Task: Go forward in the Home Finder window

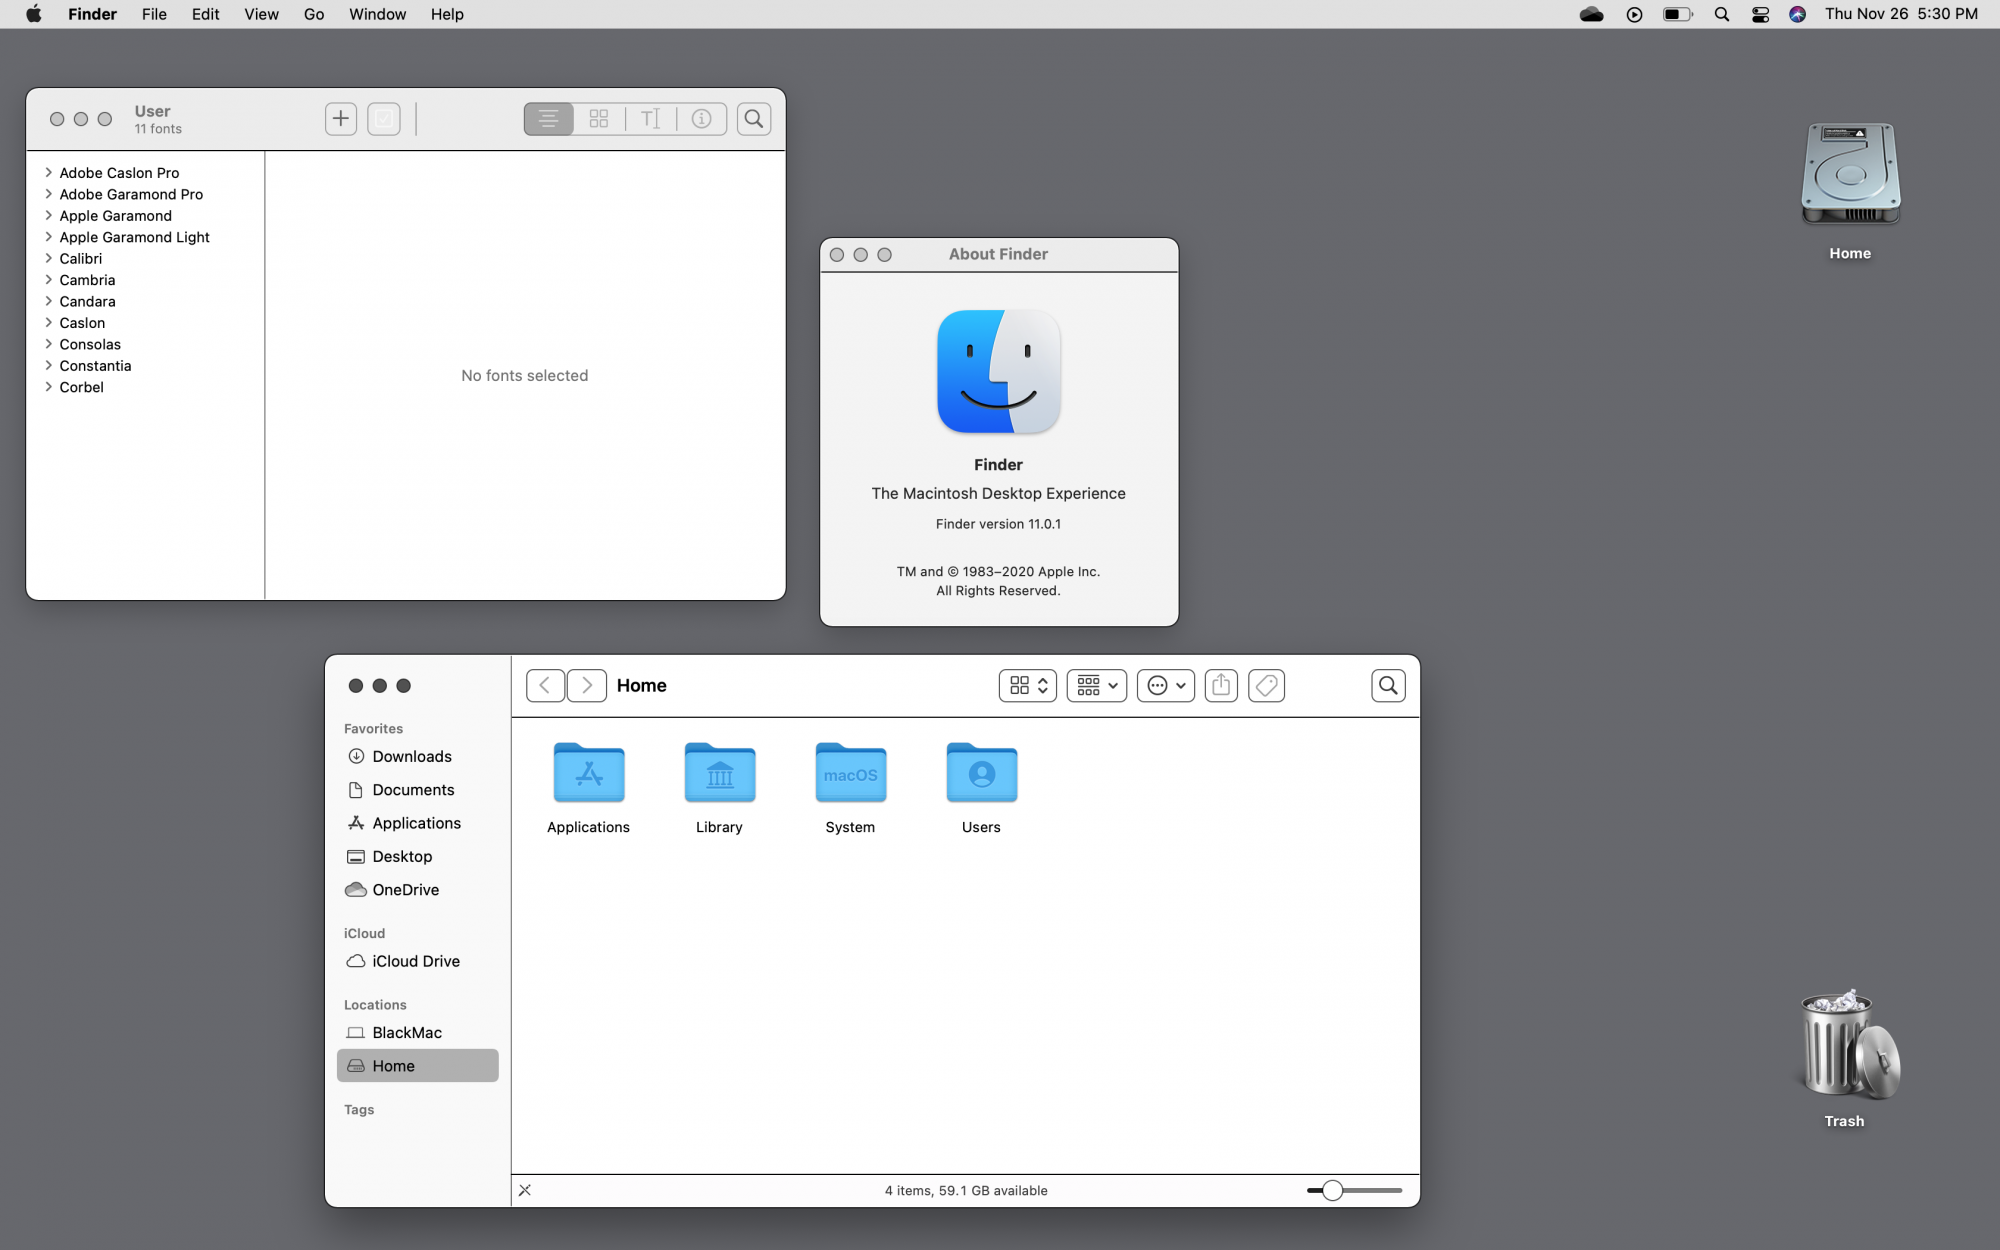Action: 587,685
